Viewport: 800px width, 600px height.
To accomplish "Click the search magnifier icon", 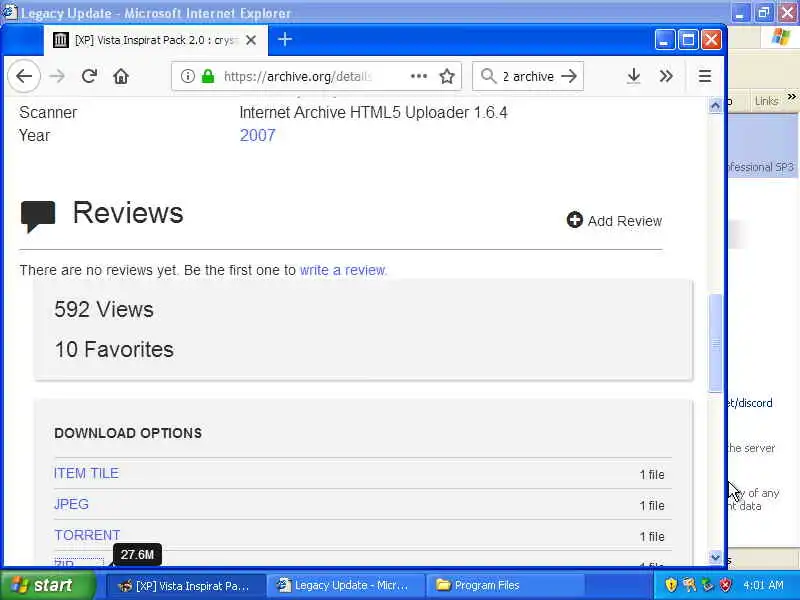I will (488, 76).
